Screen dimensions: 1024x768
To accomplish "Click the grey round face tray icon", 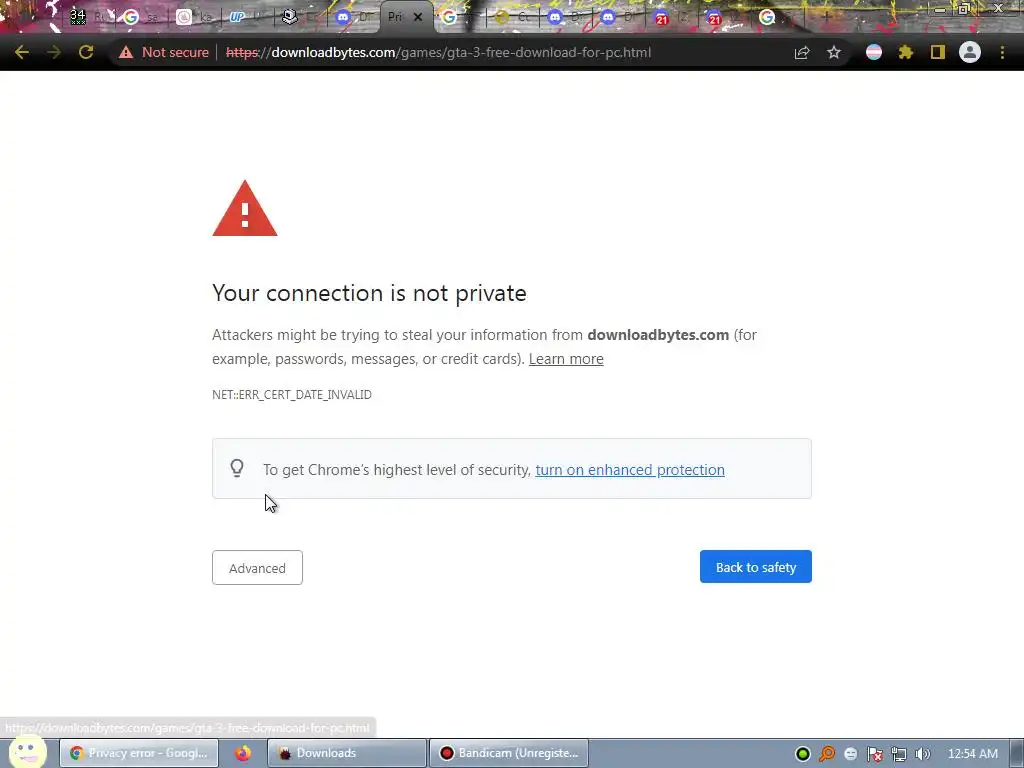I will pos(850,754).
